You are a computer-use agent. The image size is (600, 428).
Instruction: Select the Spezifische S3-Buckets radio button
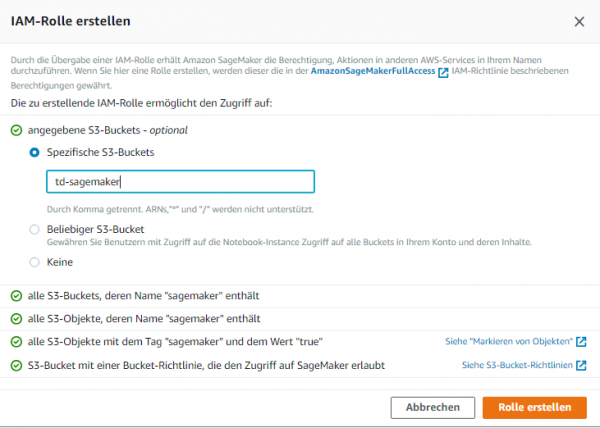[x=34, y=152]
